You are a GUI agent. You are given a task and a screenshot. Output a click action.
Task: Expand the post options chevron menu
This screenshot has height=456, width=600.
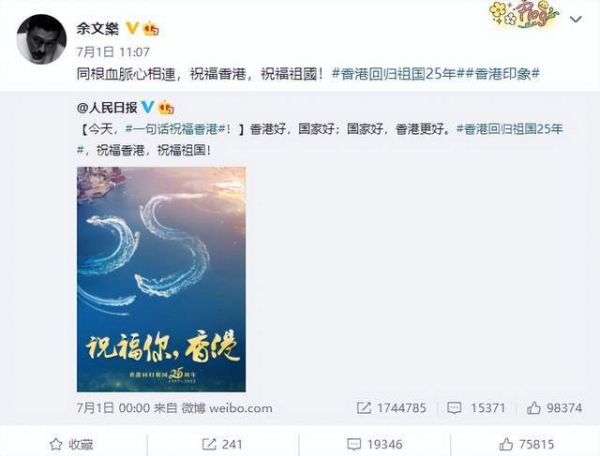click(576, 19)
